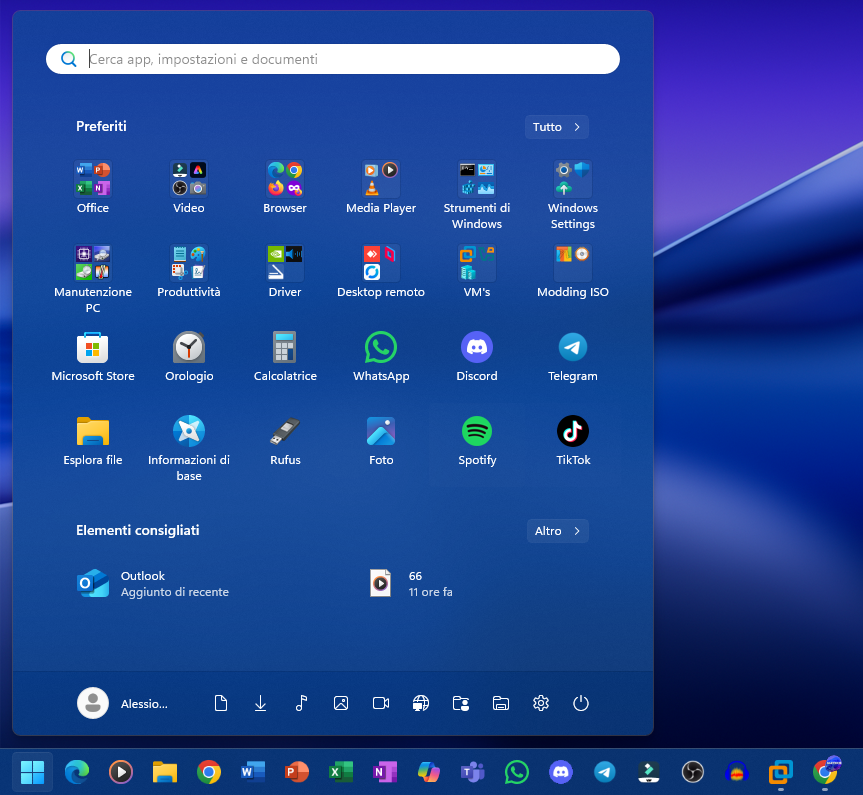Launch Informazioni di base

pyautogui.click(x=189, y=448)
